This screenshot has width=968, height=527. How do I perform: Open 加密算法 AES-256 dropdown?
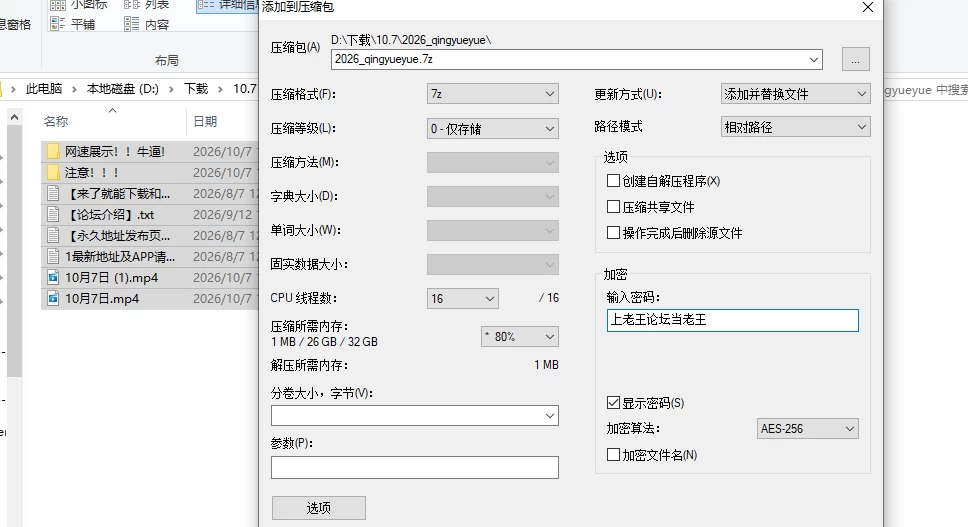tap(807, 428)
